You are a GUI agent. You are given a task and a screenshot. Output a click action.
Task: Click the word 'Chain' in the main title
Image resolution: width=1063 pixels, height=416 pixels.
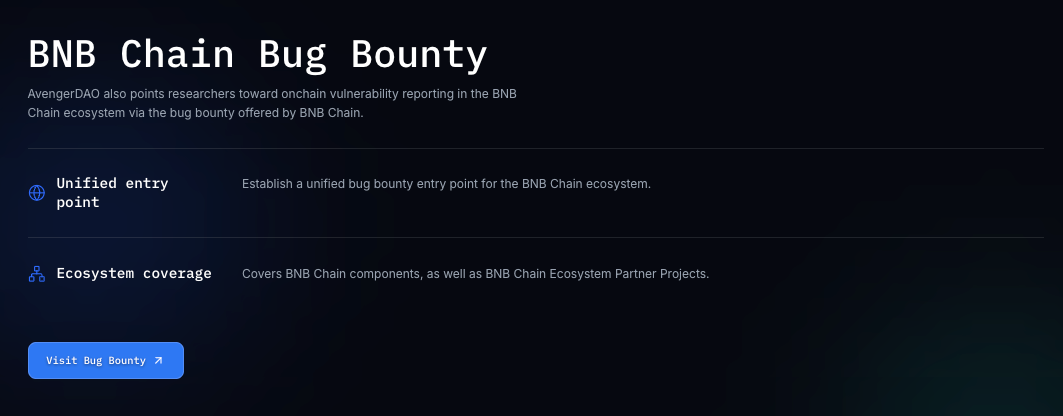click(x=178, y=54)
